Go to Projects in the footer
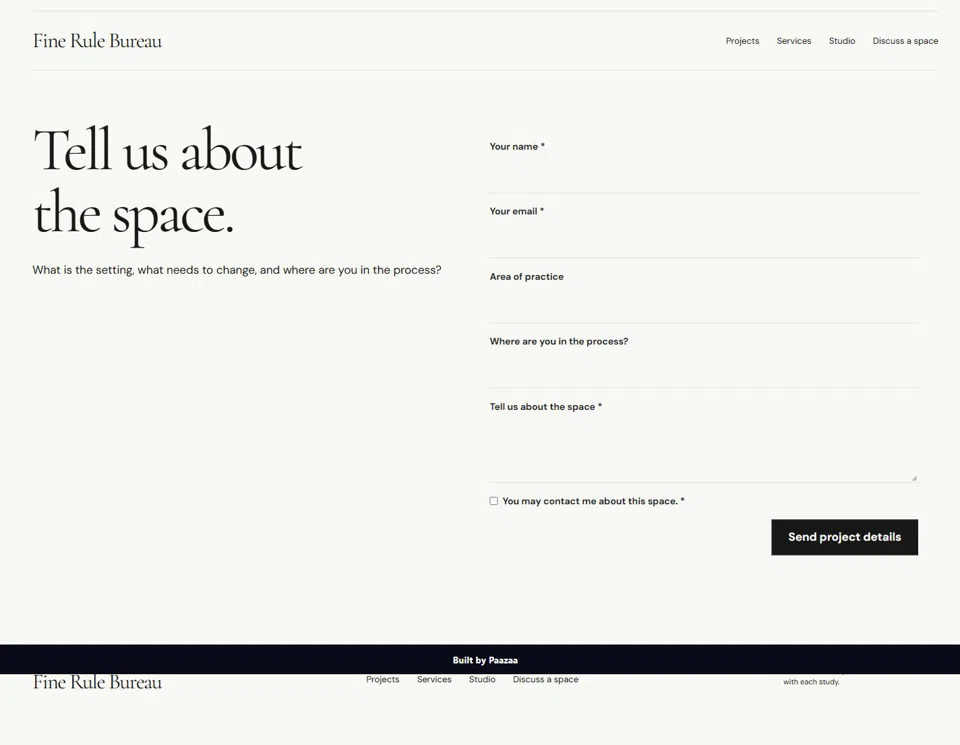 click(383, 679)
